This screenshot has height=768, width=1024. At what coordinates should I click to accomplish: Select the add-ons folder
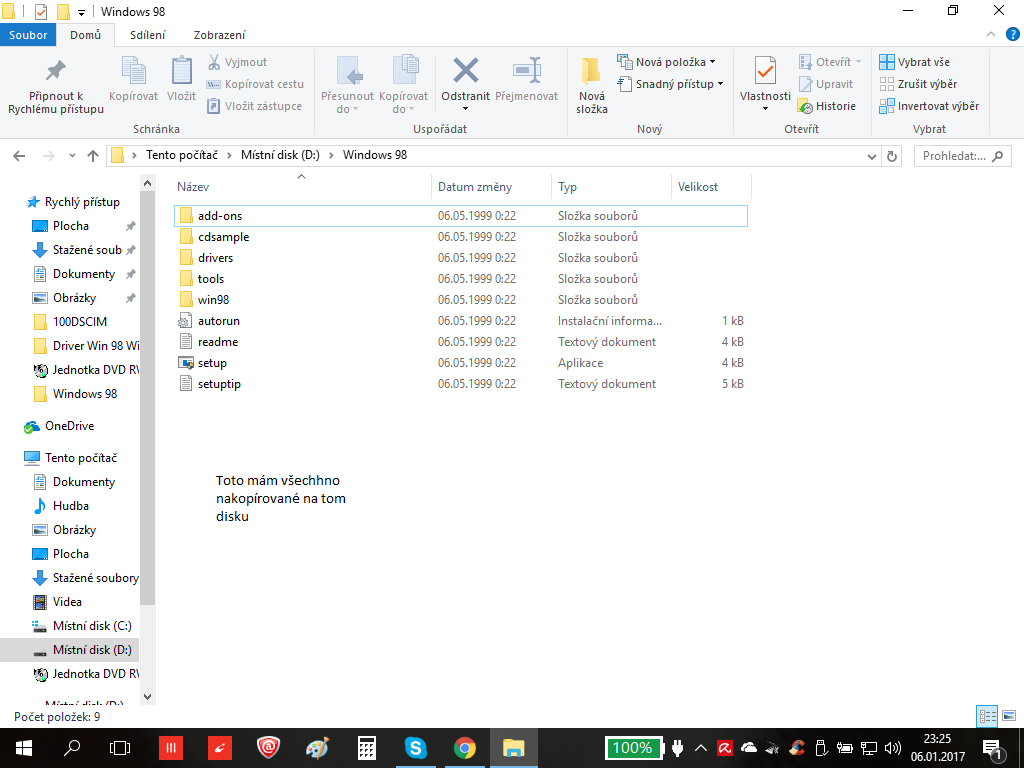(460, 216)
